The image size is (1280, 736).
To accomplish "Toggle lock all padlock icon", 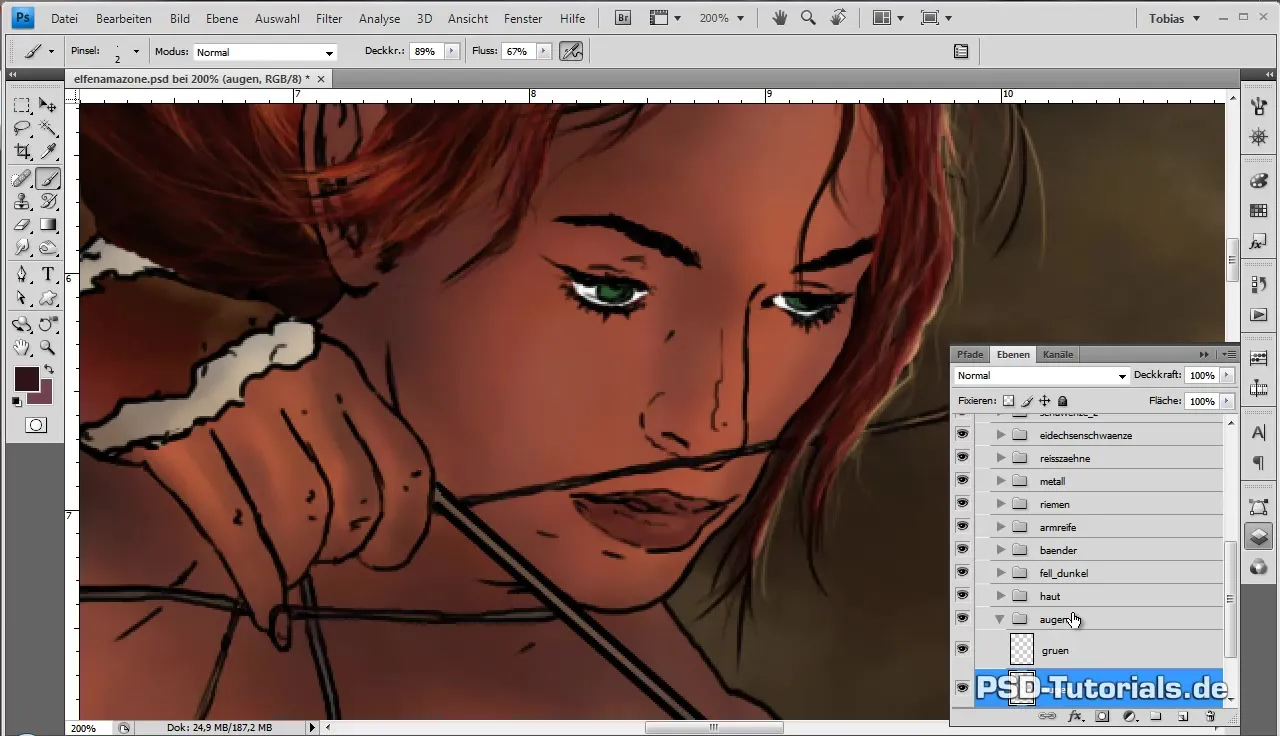I will [x=1062, y=401].
